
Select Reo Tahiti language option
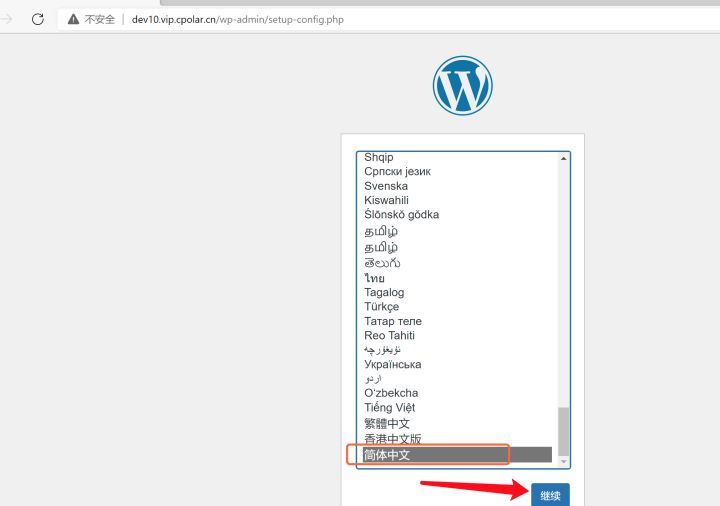[458, 336]
